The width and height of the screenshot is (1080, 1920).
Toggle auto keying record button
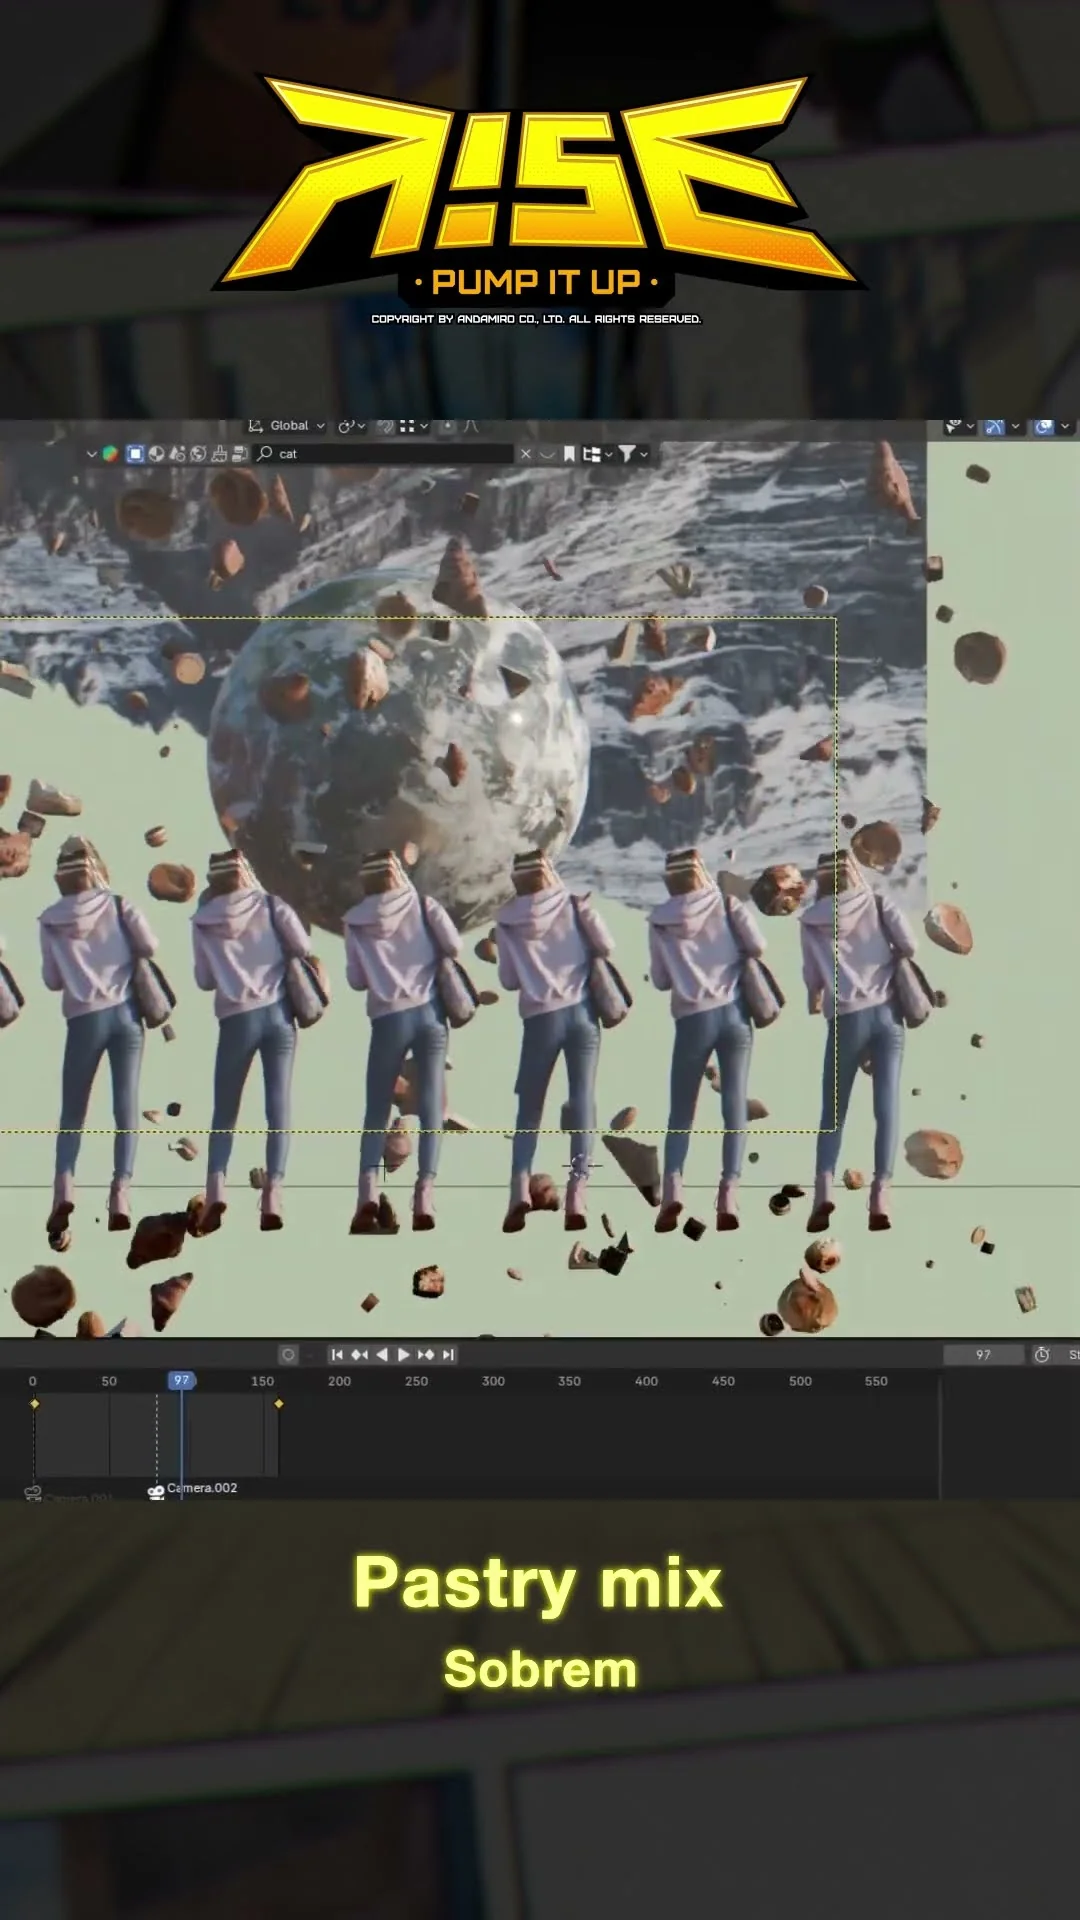pyautogui.click(x=289, y=1354)
